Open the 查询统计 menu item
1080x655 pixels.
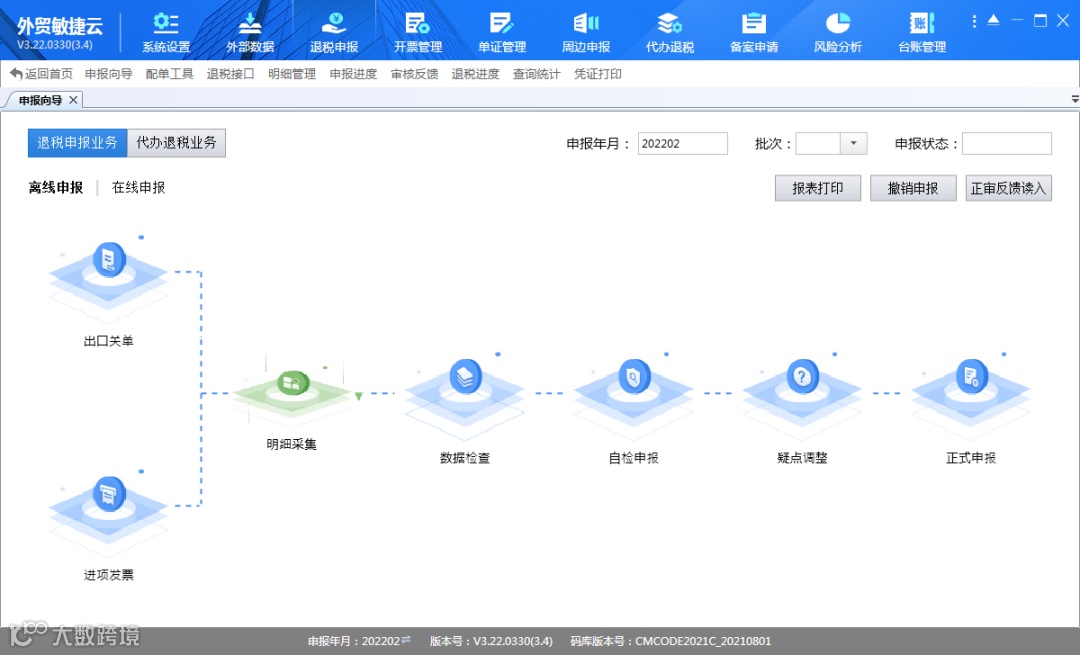[537, 74]
